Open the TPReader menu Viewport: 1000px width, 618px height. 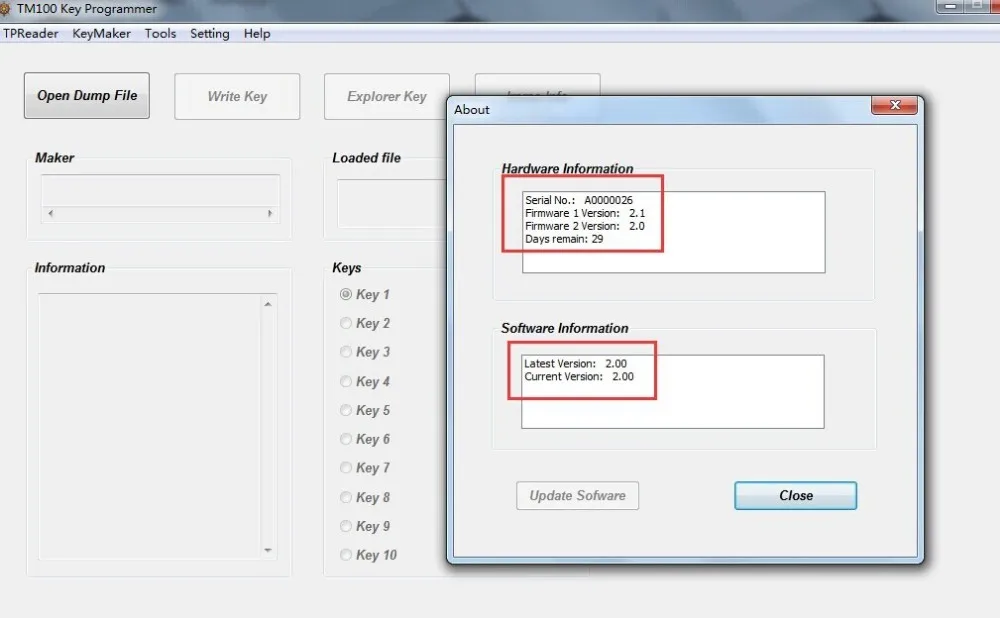31,33
